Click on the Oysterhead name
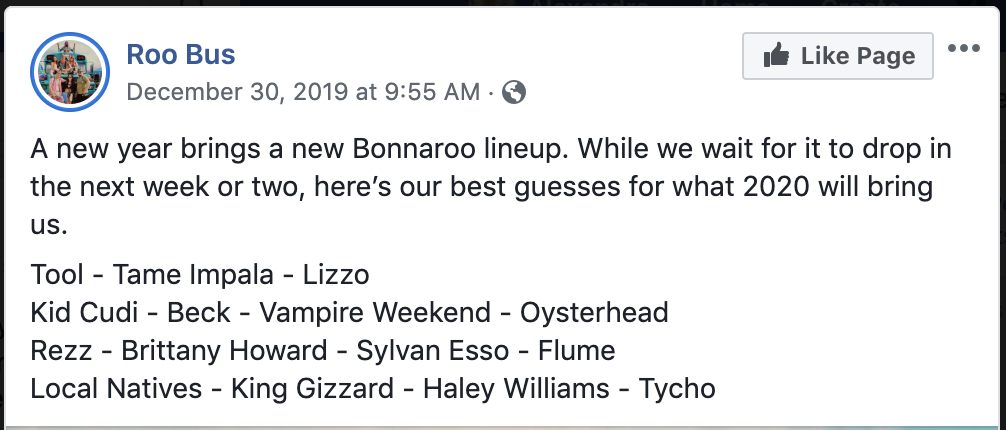This screenshot has height=430, width=1006. (x=594, y=312)
